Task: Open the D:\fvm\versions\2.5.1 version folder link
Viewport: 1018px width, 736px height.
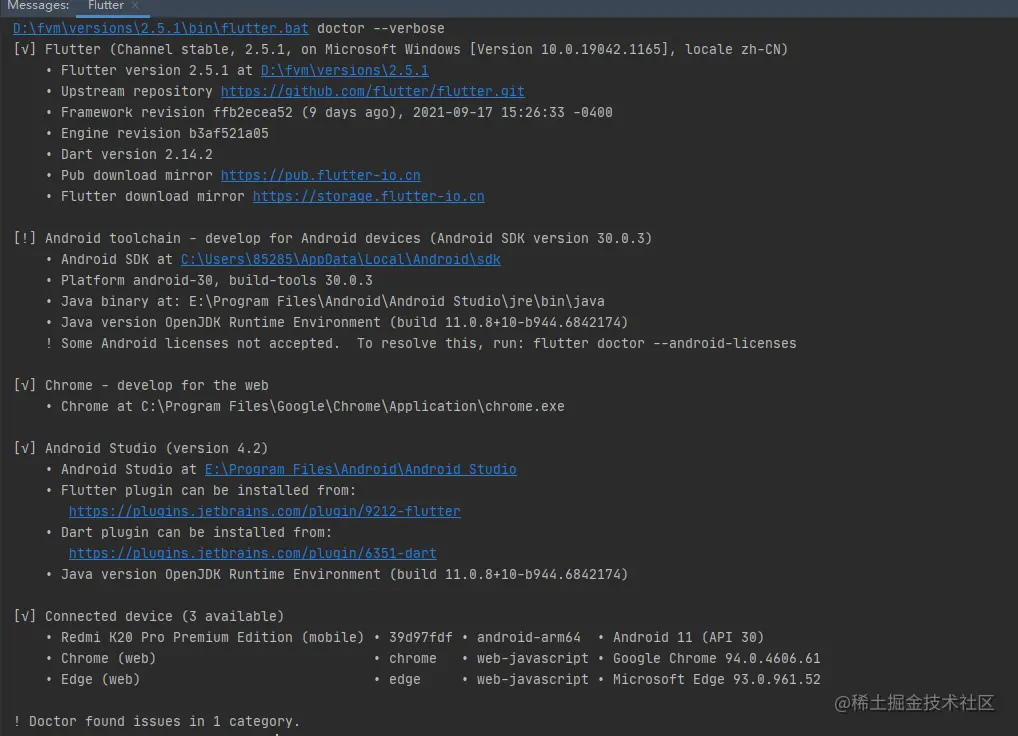Action: 345,70
